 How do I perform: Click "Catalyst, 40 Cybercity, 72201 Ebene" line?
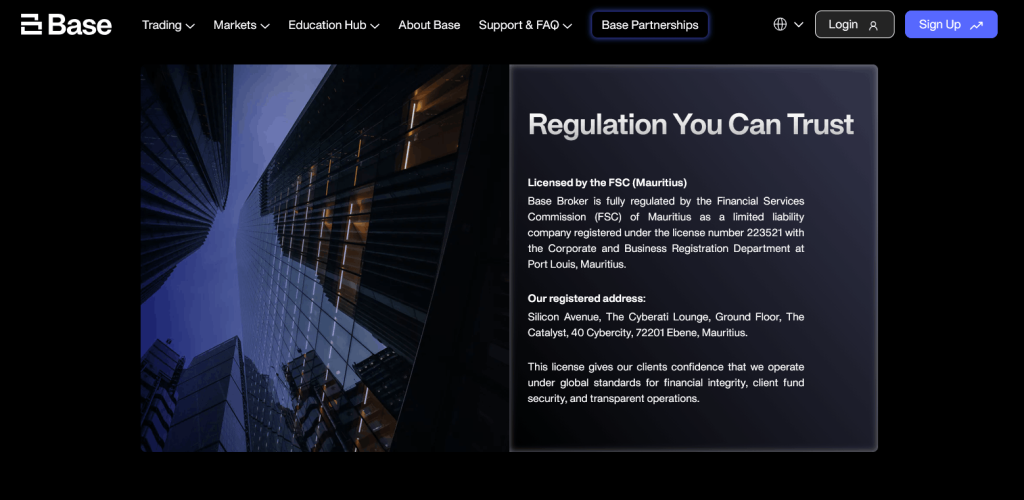pos(637,332)
